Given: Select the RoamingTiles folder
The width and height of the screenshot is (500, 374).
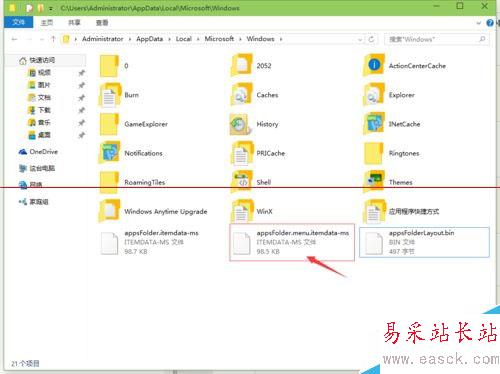Looking at the screenshot, I should [132, 182].
